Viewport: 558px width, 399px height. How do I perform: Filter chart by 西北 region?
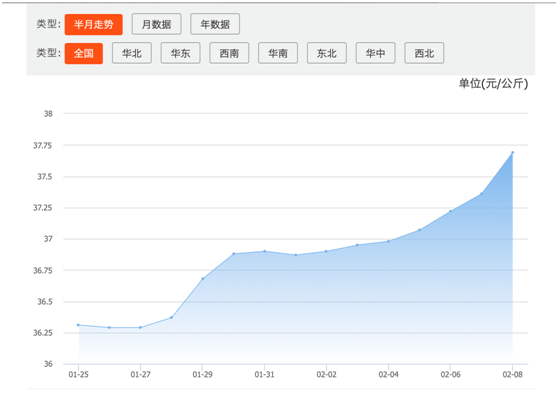coord(424,53)
